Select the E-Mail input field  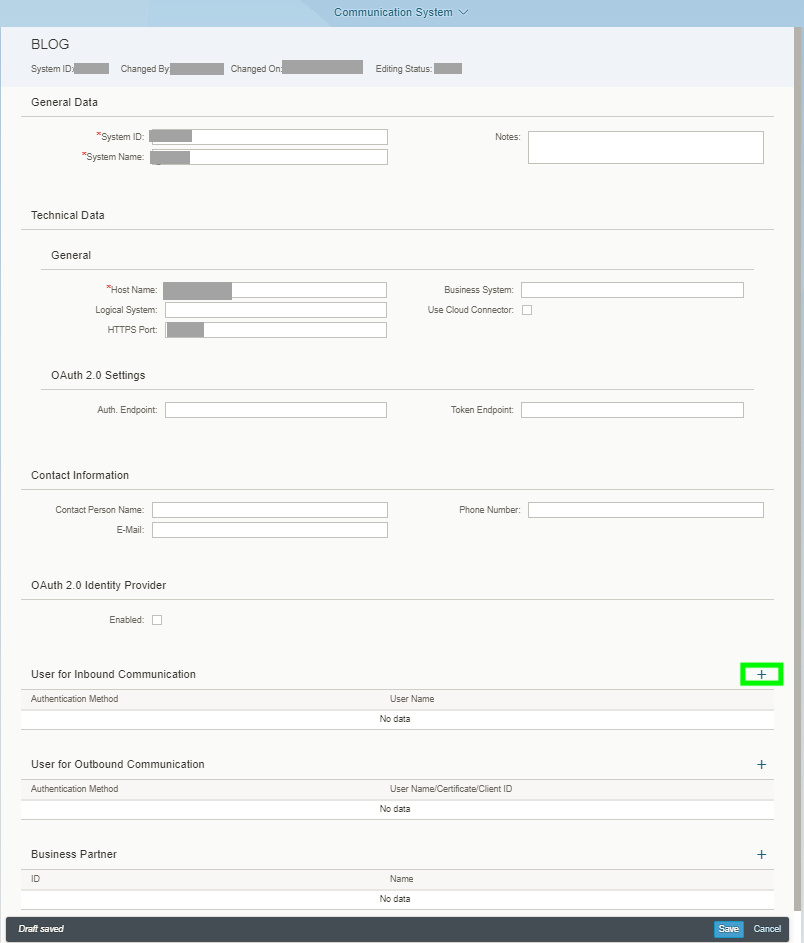[270, 530]
